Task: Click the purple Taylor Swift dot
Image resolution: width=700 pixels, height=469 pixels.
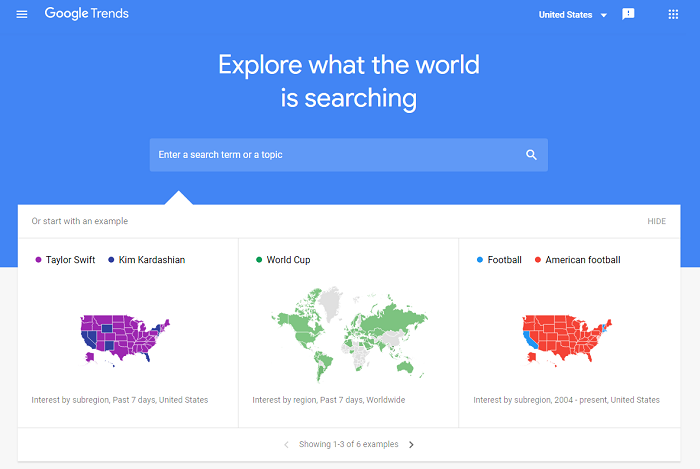Action: pos(38,260)
